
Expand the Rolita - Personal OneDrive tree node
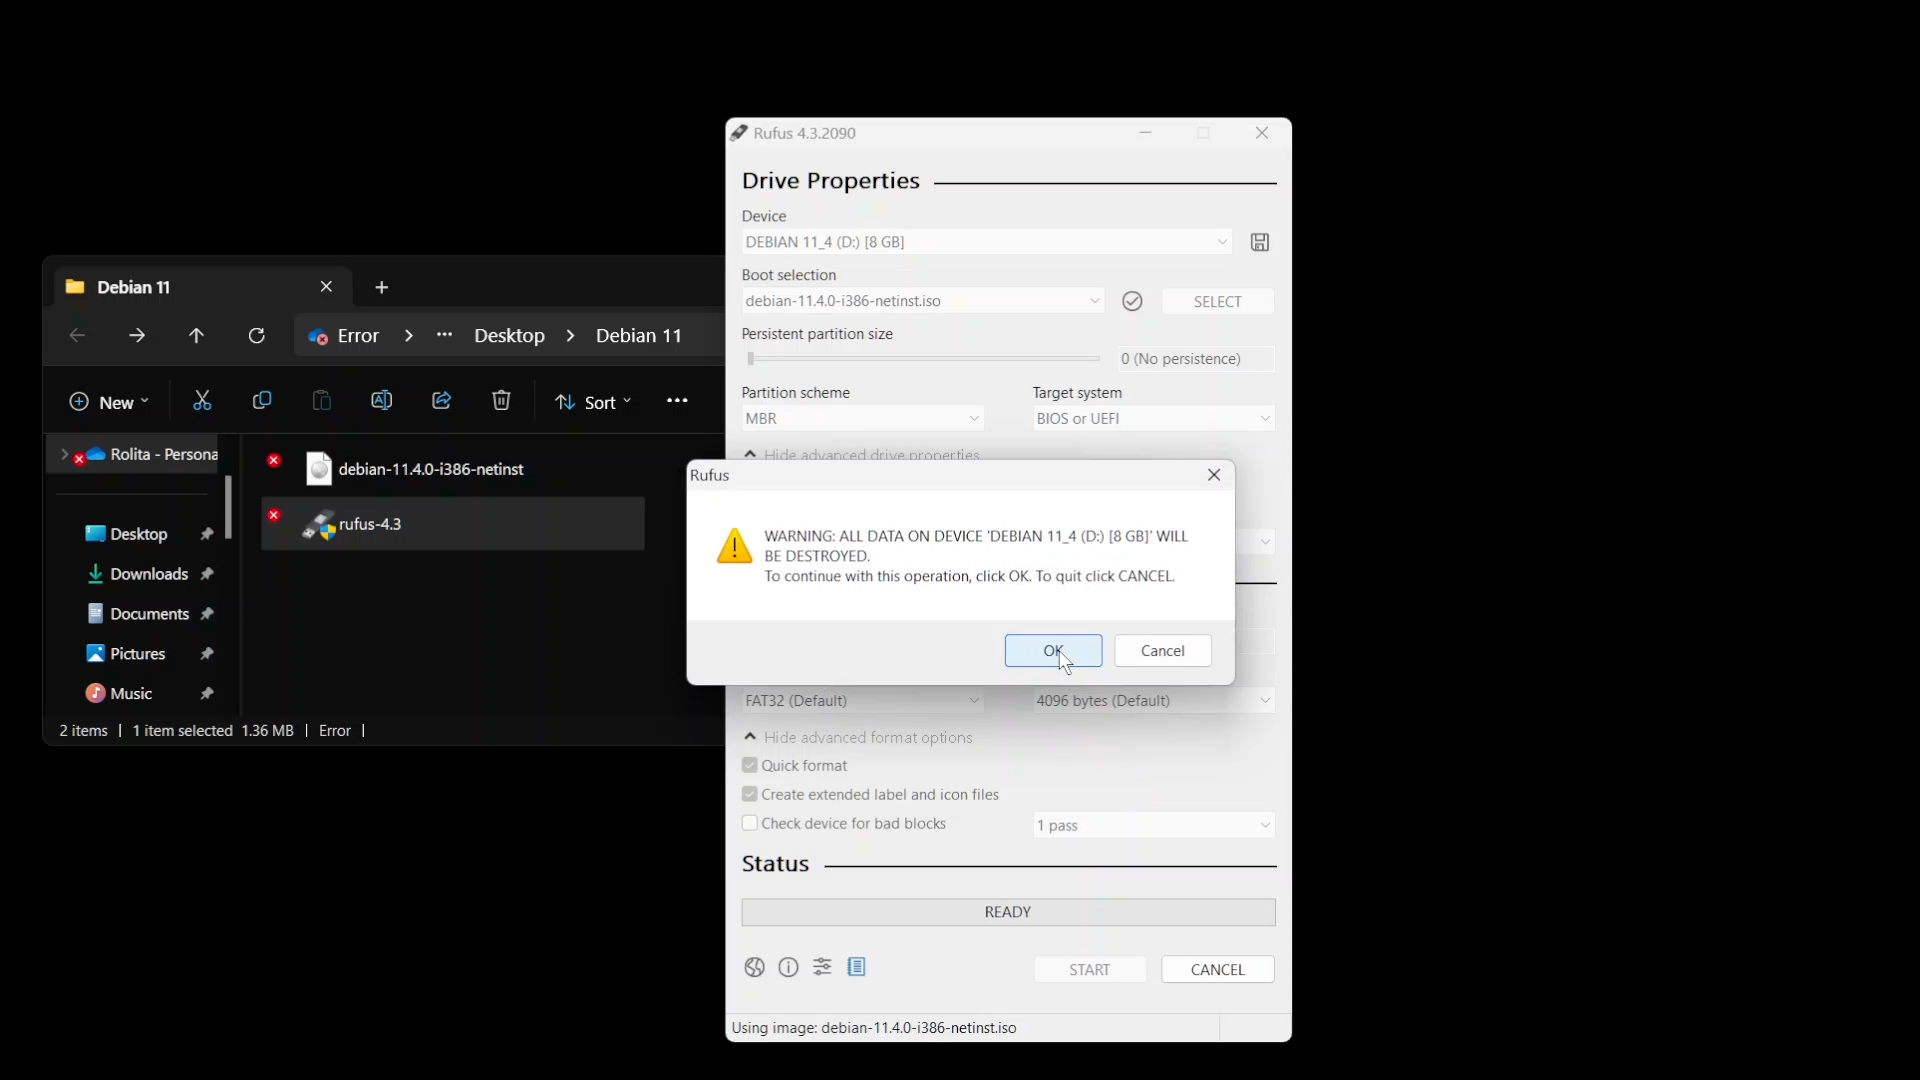pos(64,454)
